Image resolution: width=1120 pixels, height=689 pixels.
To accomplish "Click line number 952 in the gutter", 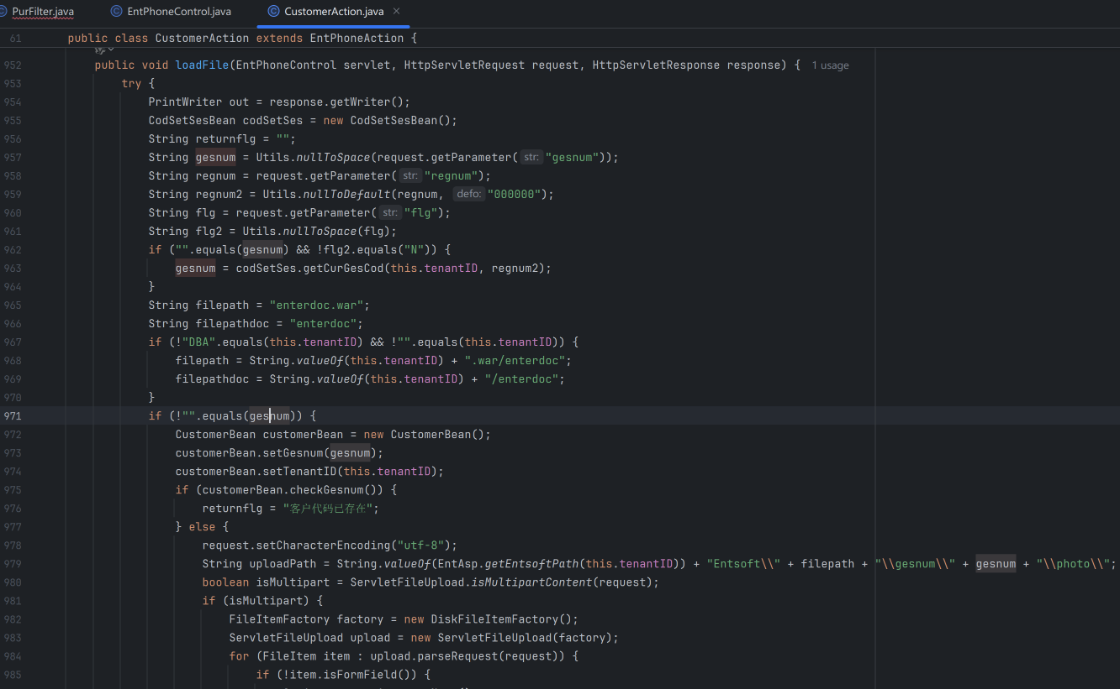I will [13, 65].
